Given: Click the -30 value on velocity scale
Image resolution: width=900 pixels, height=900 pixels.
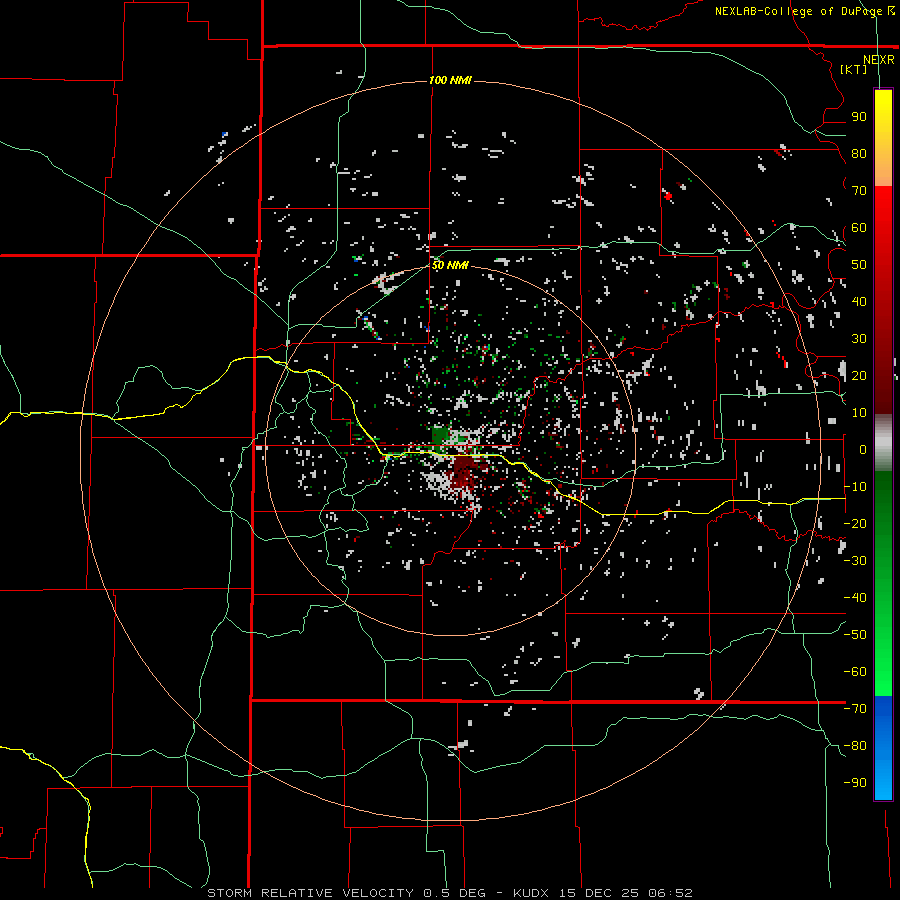Looking at the screenshot, I should (x=855, y=561).
